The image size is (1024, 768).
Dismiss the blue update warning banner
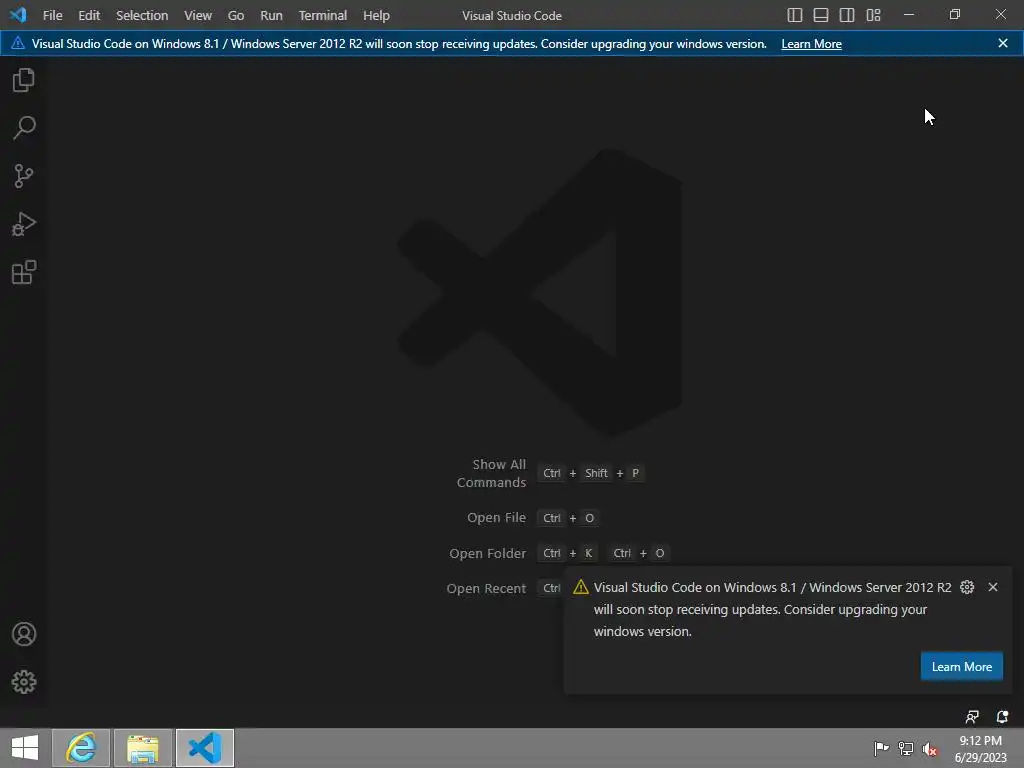click(1003, 43)
